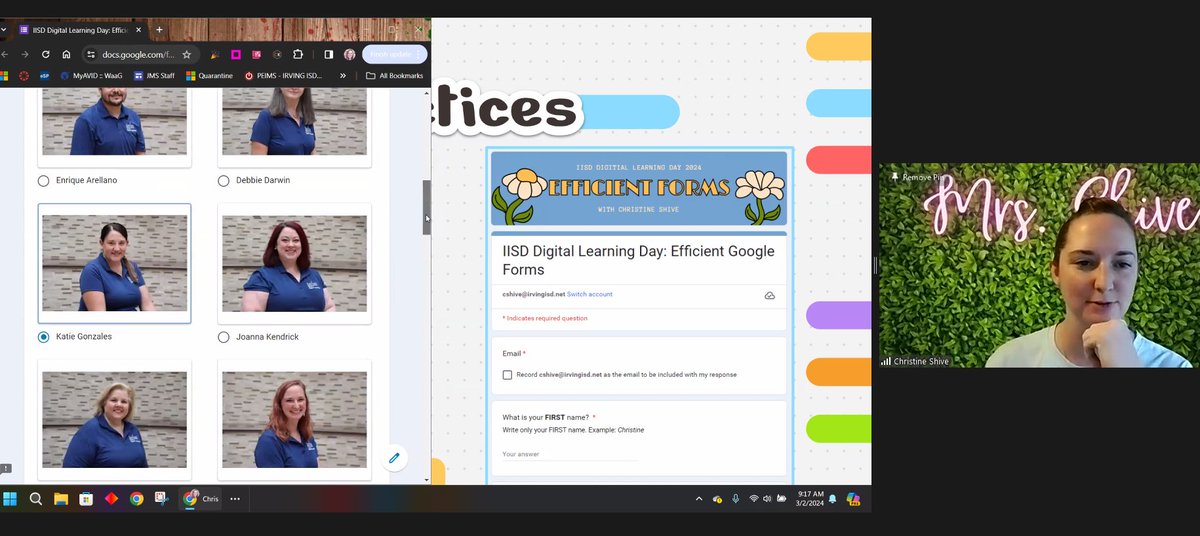Show taskbar overflow three dots
1200x536 pixels.
235,498
